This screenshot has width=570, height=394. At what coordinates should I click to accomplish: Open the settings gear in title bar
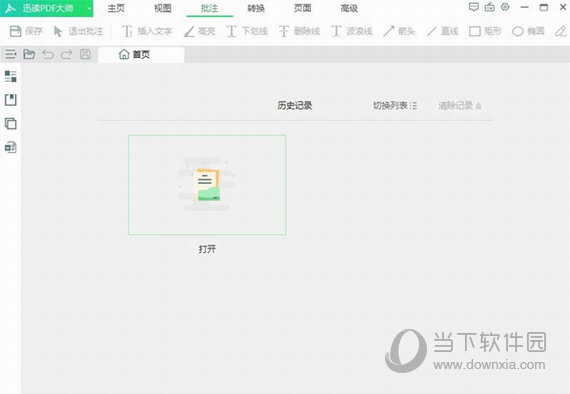pyautogui.click(x=505, y=7)
